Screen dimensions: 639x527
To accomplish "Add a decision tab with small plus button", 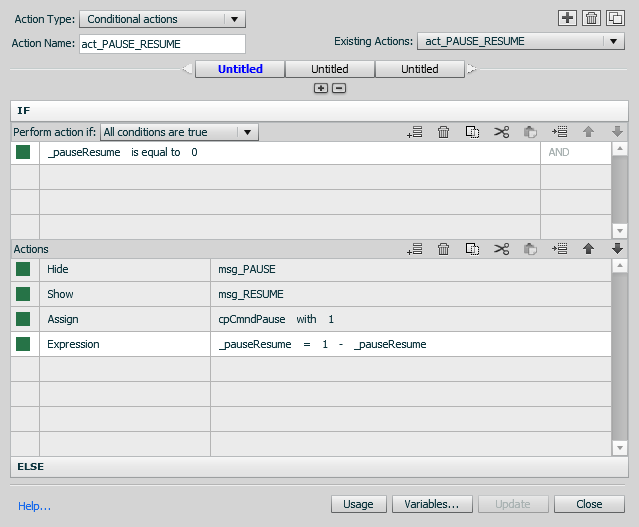I will click(321, 88).
